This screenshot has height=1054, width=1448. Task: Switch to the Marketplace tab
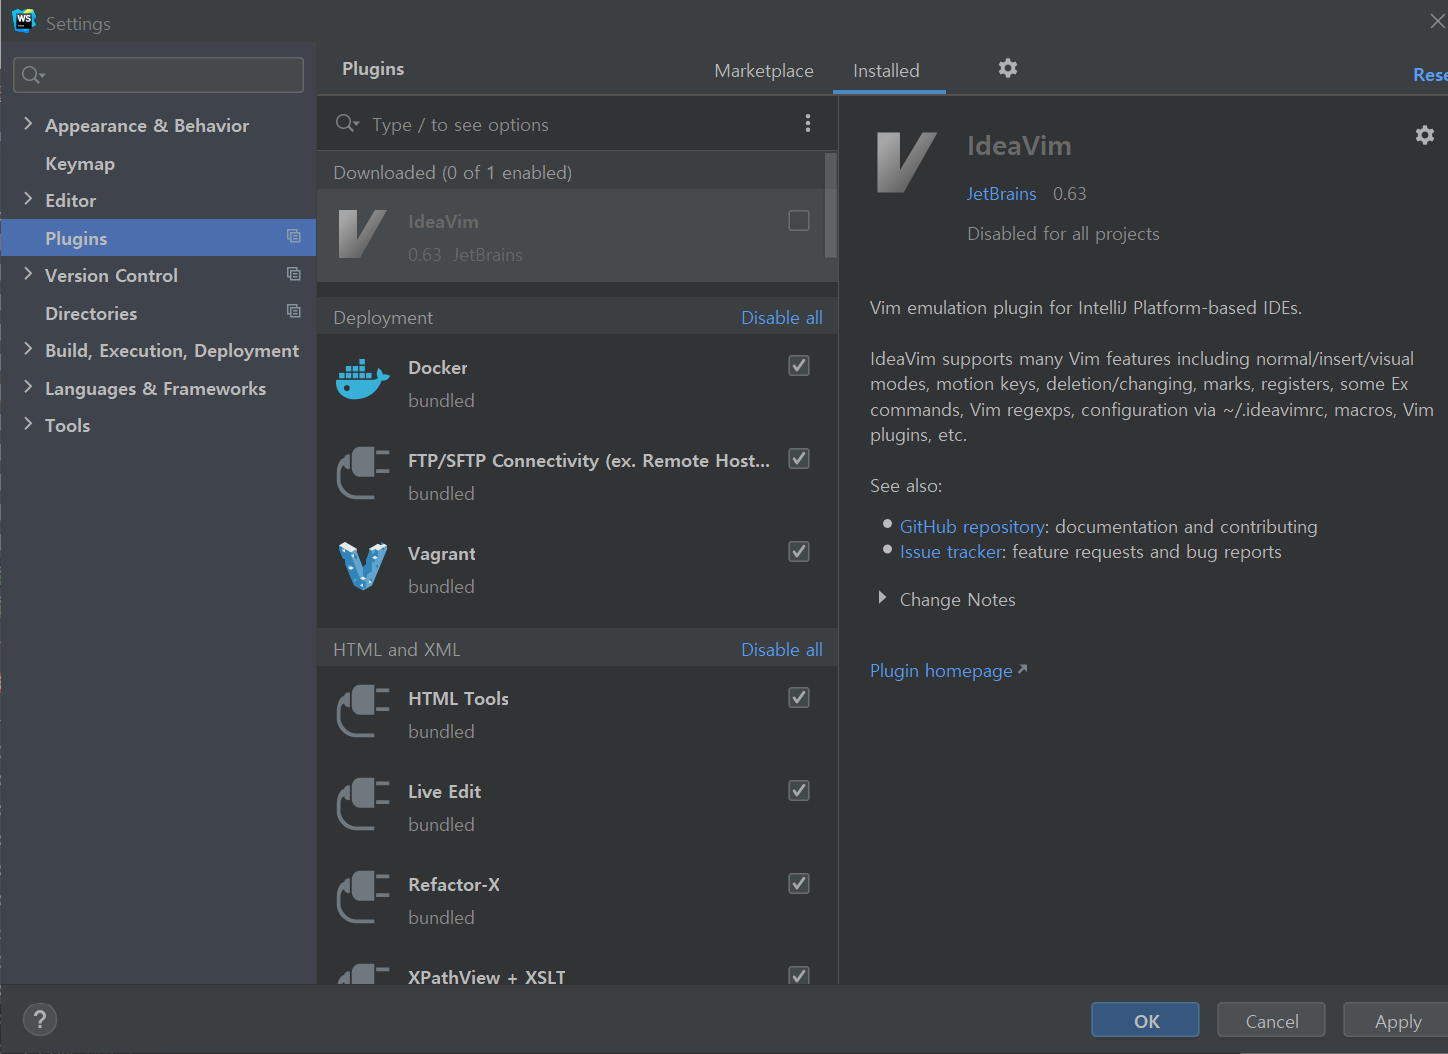tap(764, 70)
